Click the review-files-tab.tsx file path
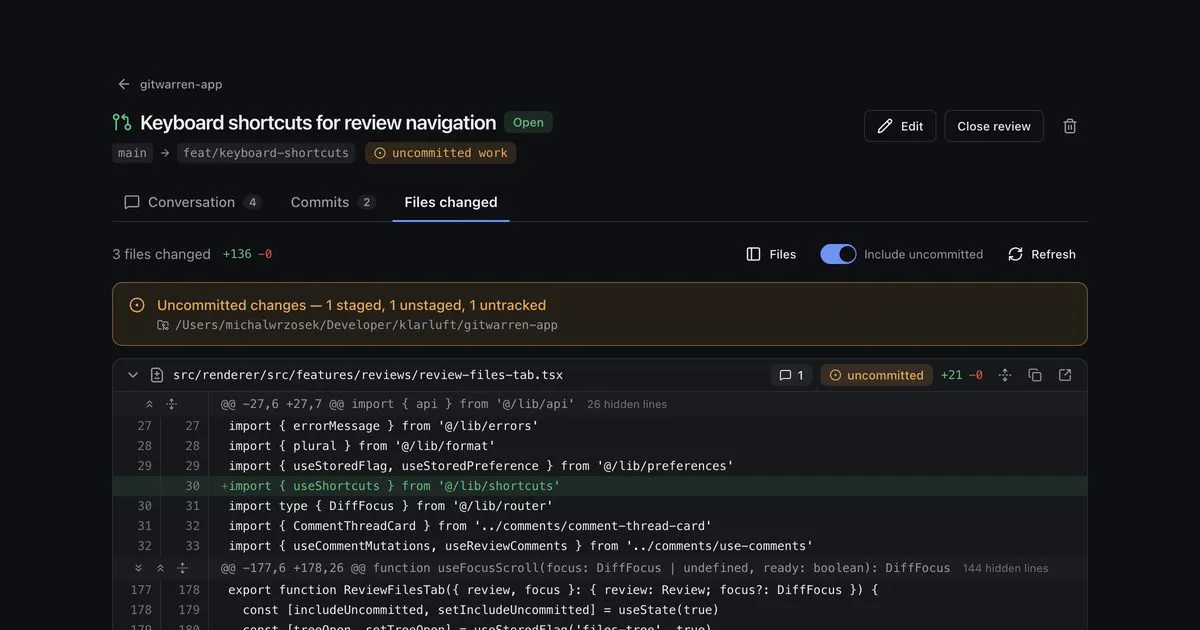 368,375
